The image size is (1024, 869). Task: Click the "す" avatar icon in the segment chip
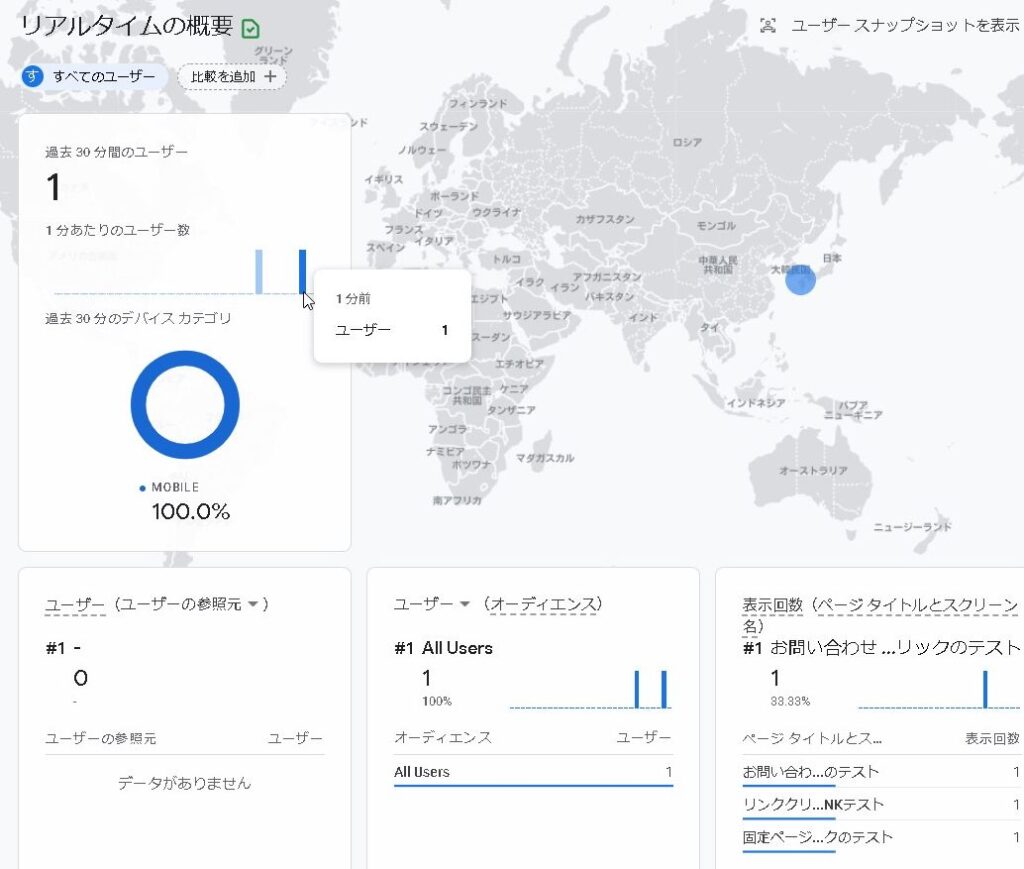pos(33,77)
